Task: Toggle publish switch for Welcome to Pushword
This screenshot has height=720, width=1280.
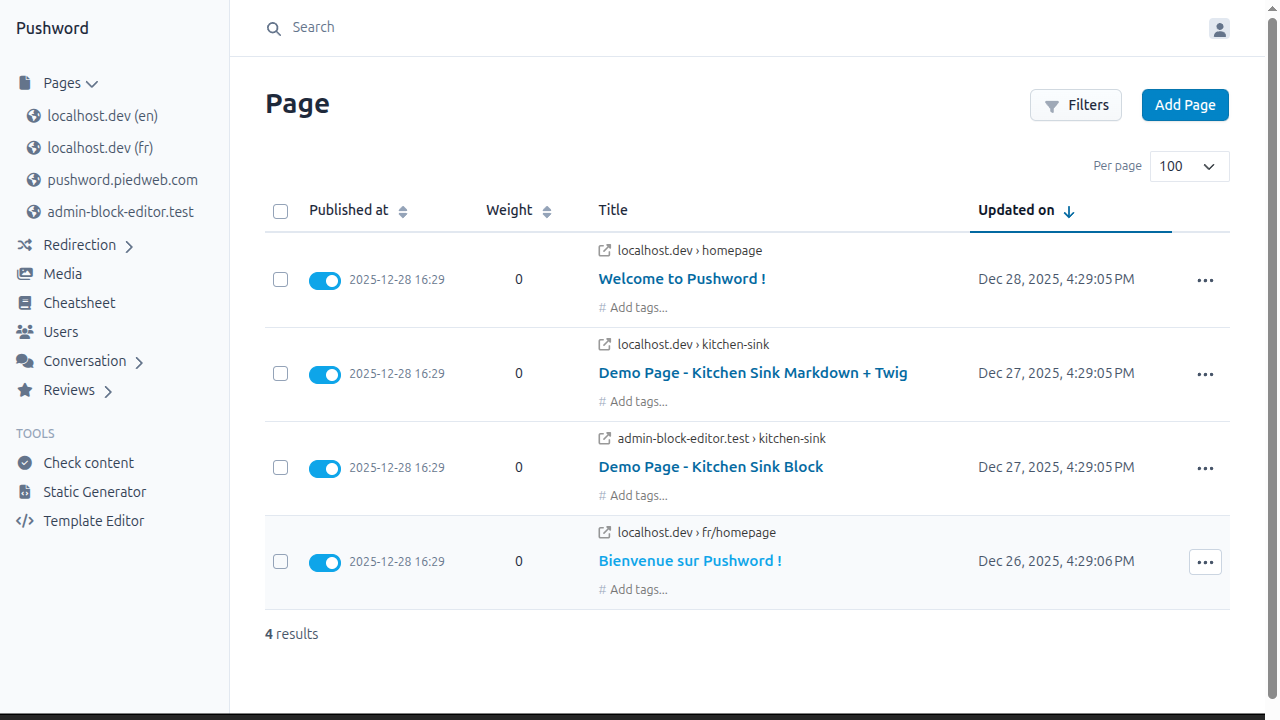Action: pos(325,280)
